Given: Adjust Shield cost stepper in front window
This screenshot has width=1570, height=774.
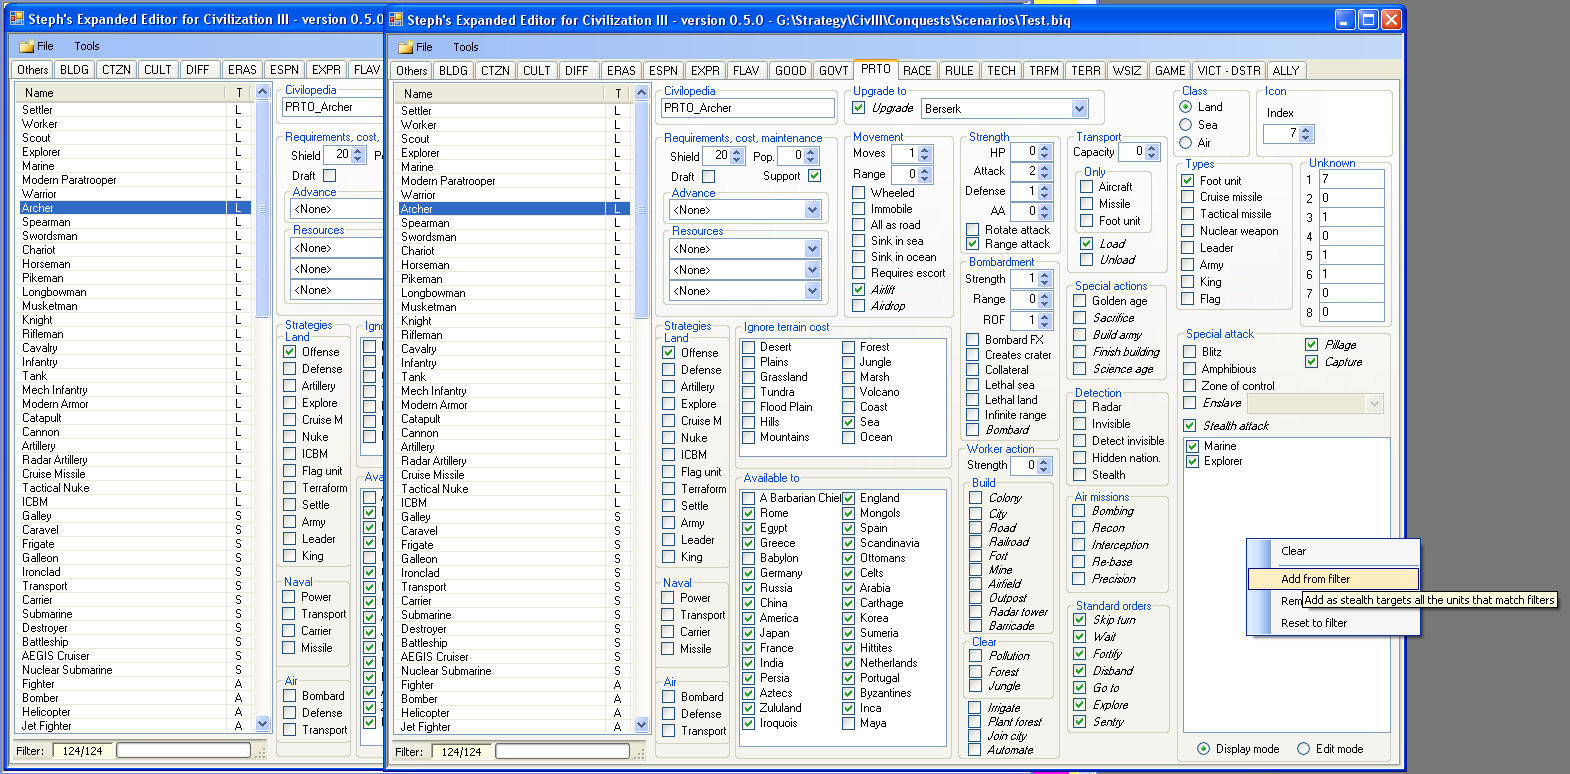Looking at the screenshot, I should [737, 156].
